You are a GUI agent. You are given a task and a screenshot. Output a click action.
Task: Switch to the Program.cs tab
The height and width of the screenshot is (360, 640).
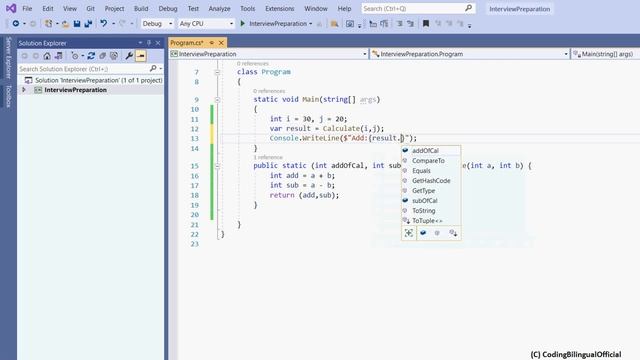click(187, 42)
